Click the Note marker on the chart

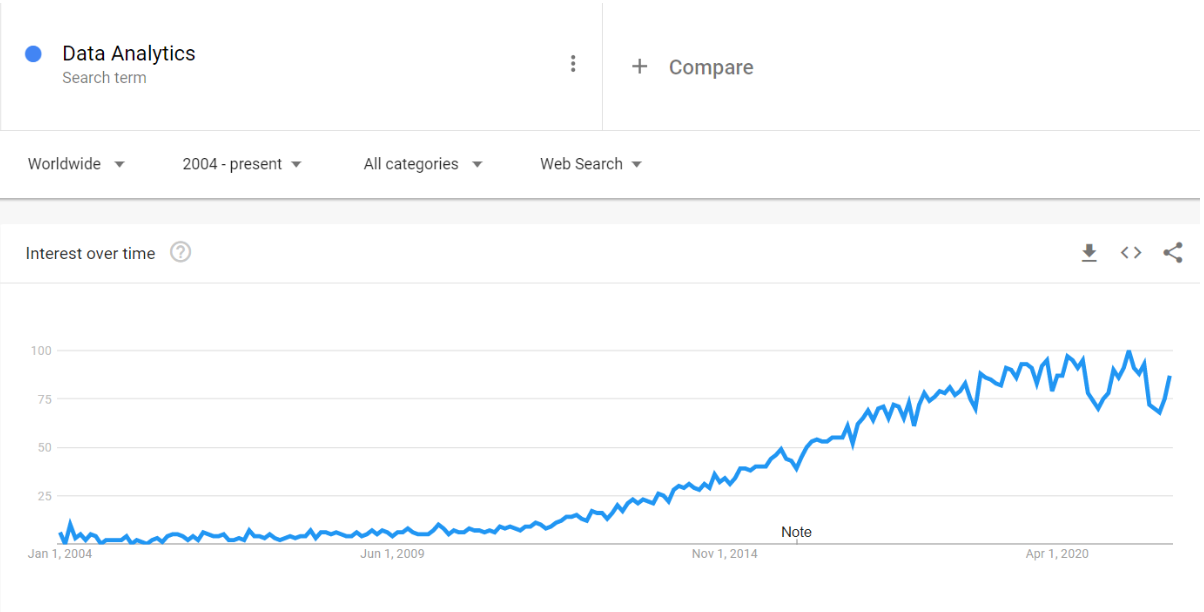click(x=796, y=532)
